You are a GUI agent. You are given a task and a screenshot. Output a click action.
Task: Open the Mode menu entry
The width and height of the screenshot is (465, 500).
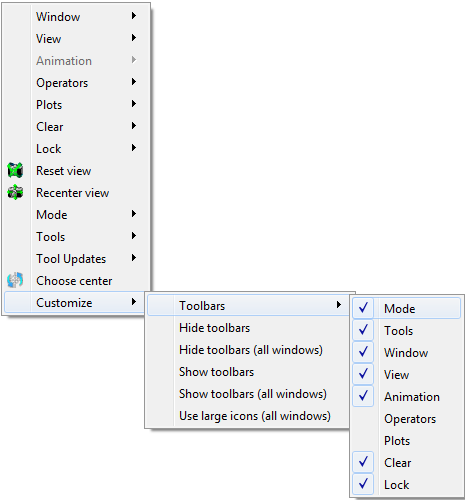(x=76, y=214)
